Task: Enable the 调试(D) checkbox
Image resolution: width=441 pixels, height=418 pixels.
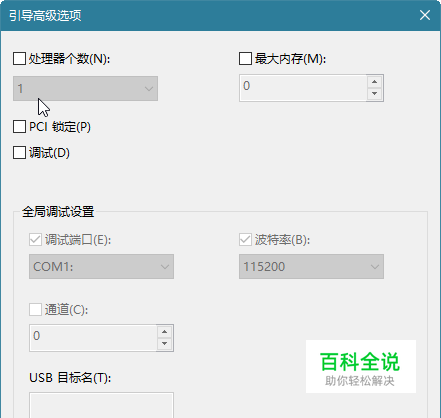Action: (x=19, y=153)
